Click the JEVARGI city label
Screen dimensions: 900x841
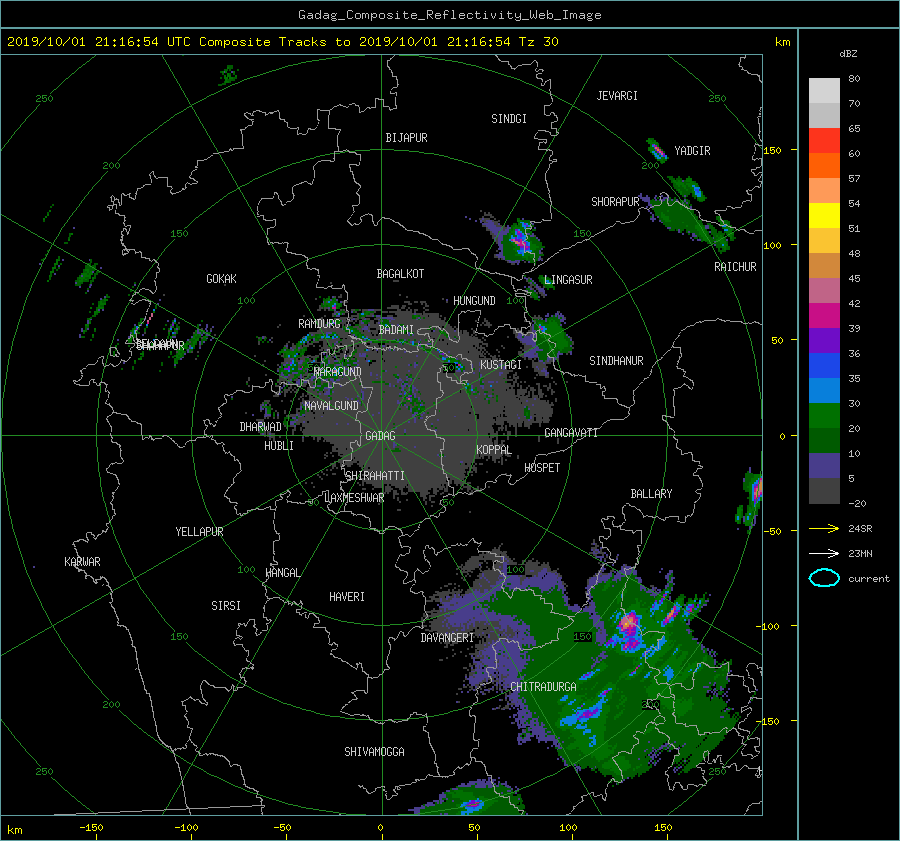tap(617, 96)
